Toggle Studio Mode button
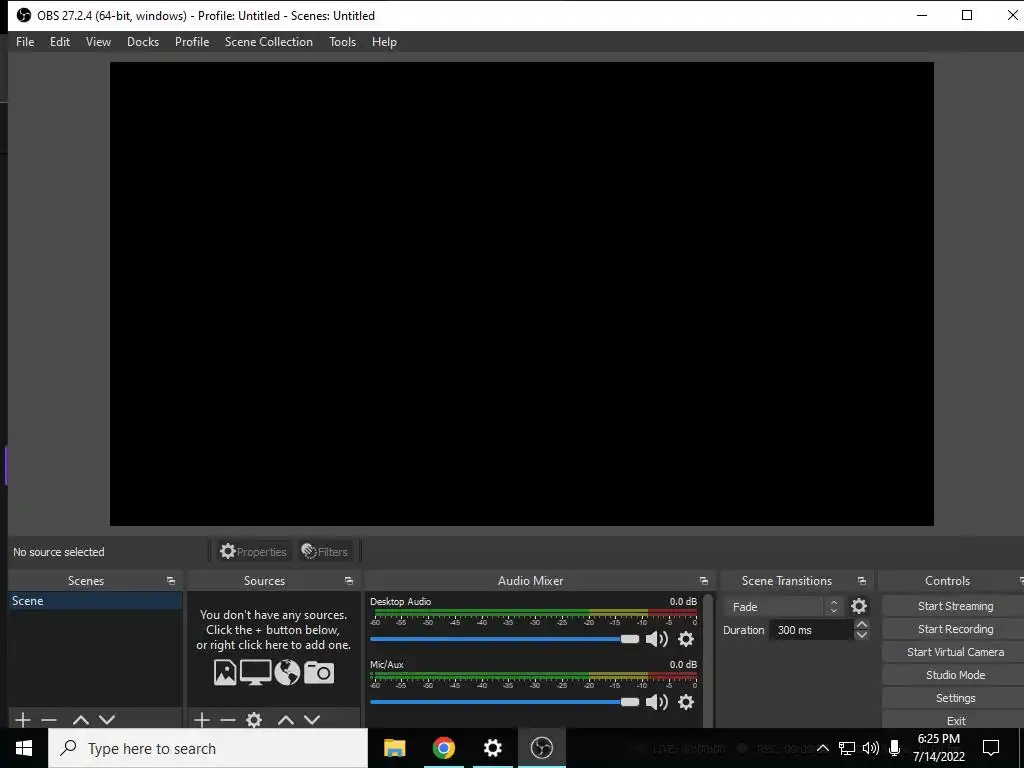Image resolution: width=1024 pixels, height=768 pixels. tap(955, 675)
